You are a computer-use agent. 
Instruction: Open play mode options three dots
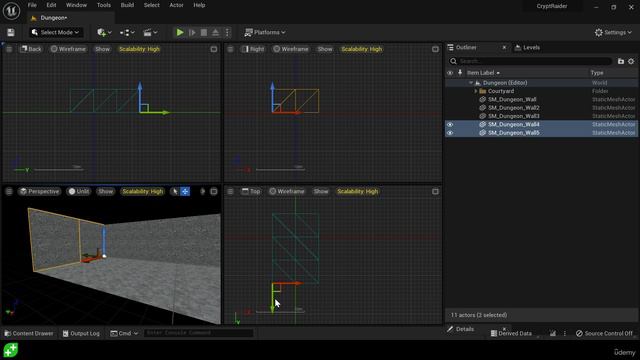click(227, 32)
